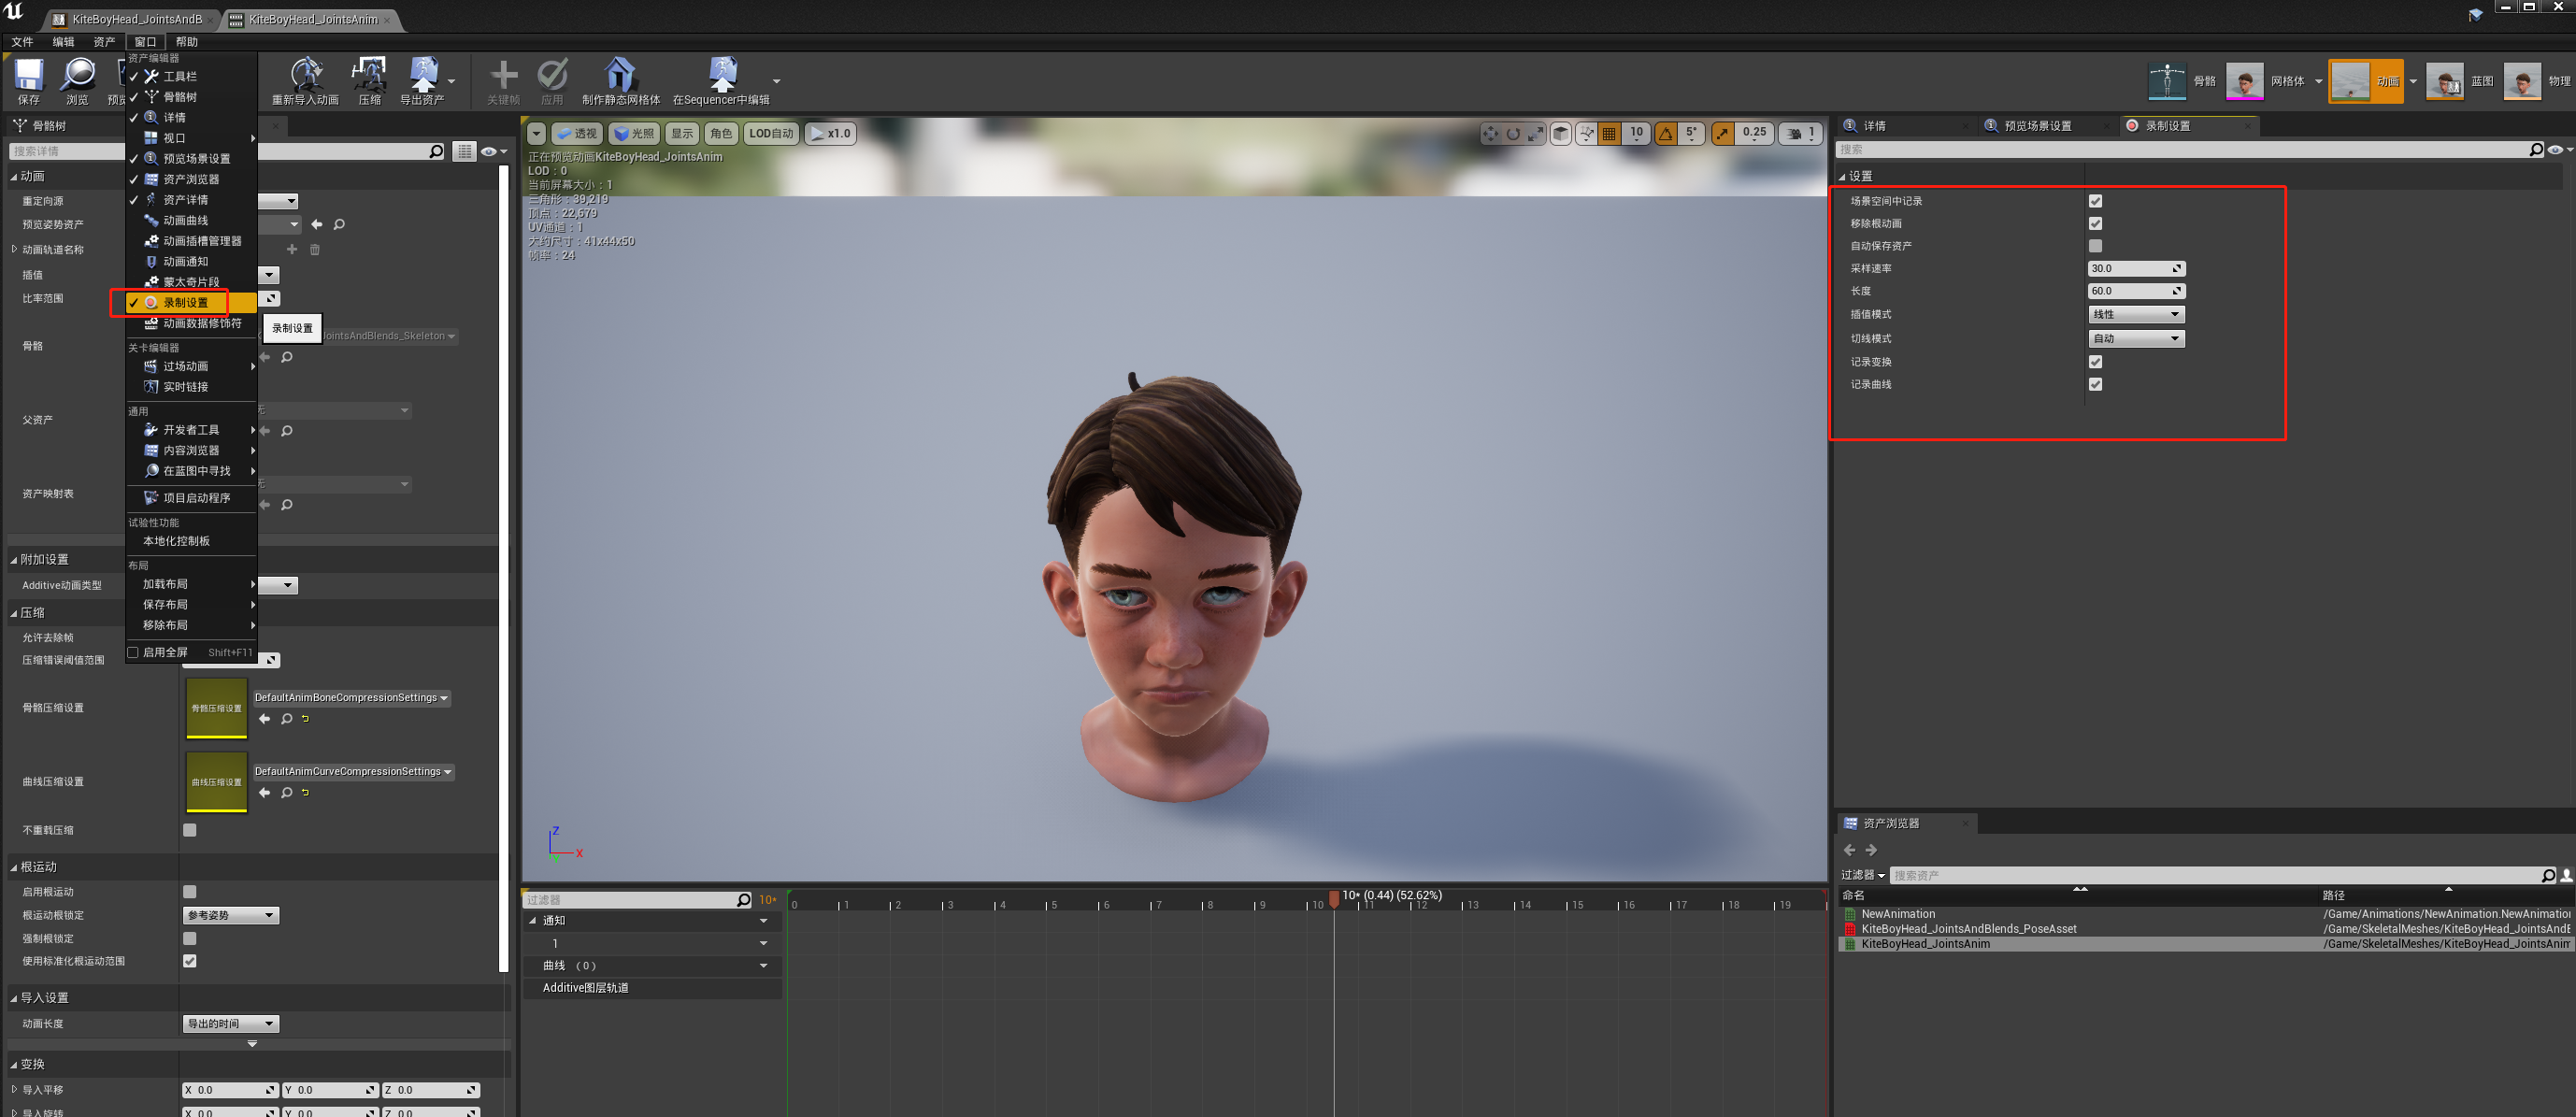Click the 导出资产 export asset icon
This screenshot has width=2576, height=1117.
pos(423,76)
